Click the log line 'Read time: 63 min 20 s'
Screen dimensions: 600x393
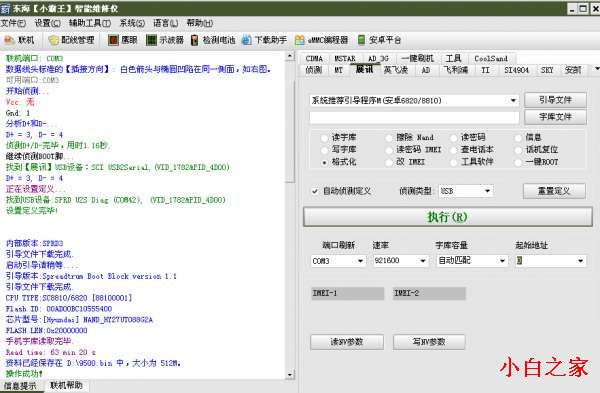click(x=51, y=352)
